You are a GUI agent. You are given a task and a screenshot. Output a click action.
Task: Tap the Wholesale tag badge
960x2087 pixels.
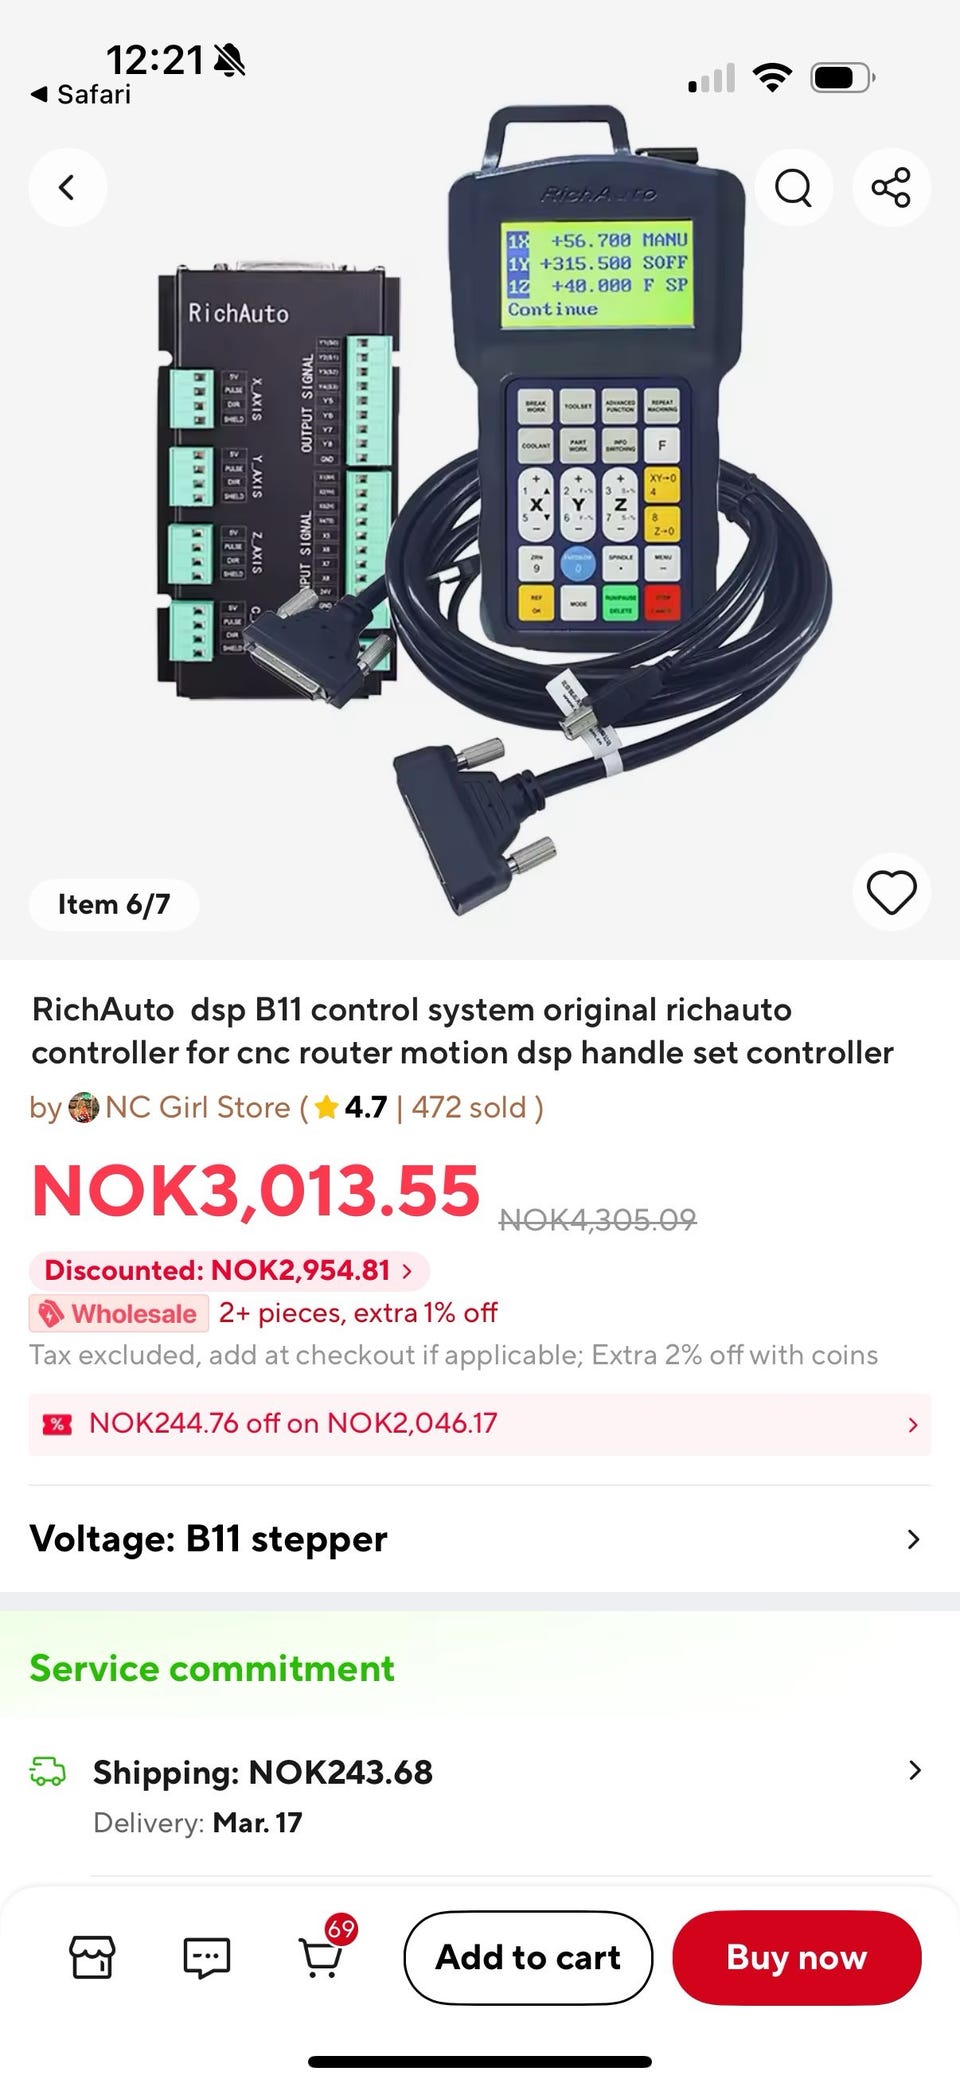(x=119, y=1313)
